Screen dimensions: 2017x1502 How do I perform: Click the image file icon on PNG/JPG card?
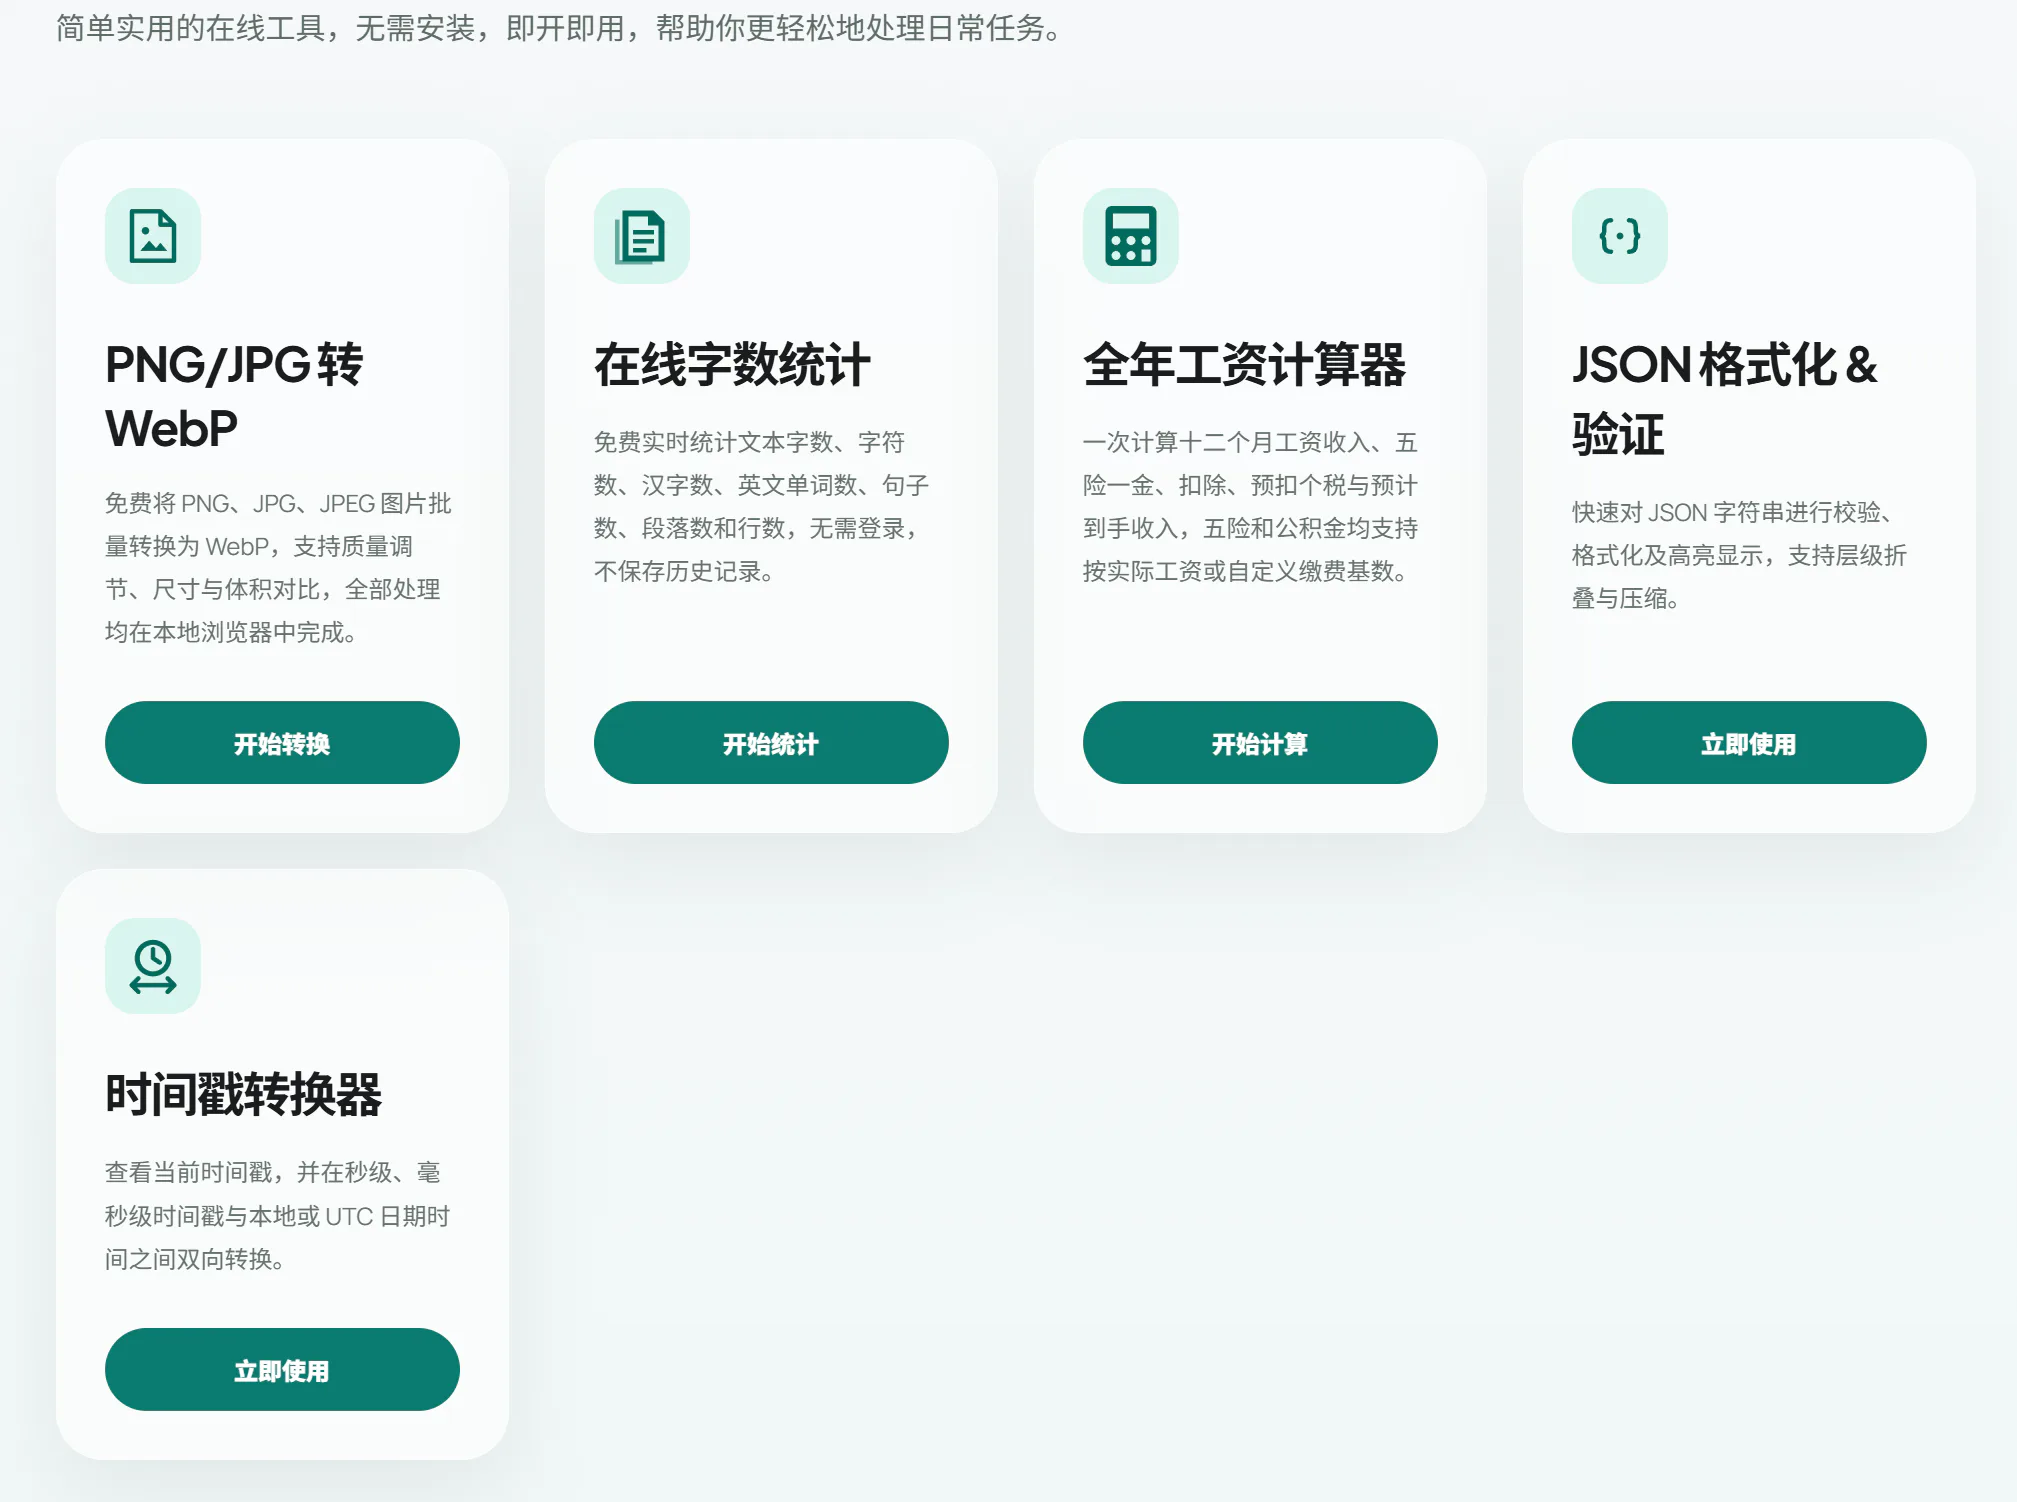[x=153, y=236]
